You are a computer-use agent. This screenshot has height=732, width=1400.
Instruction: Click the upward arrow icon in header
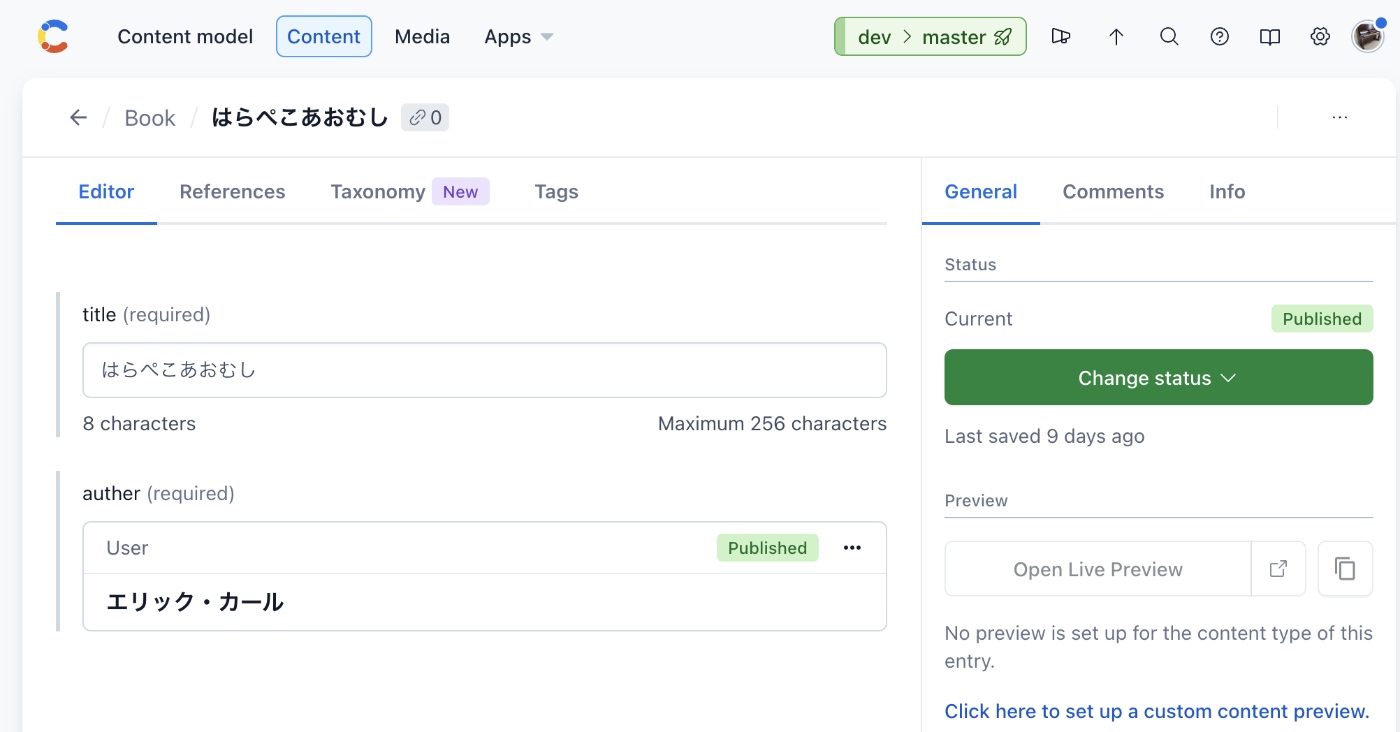tap(1116, 37)
